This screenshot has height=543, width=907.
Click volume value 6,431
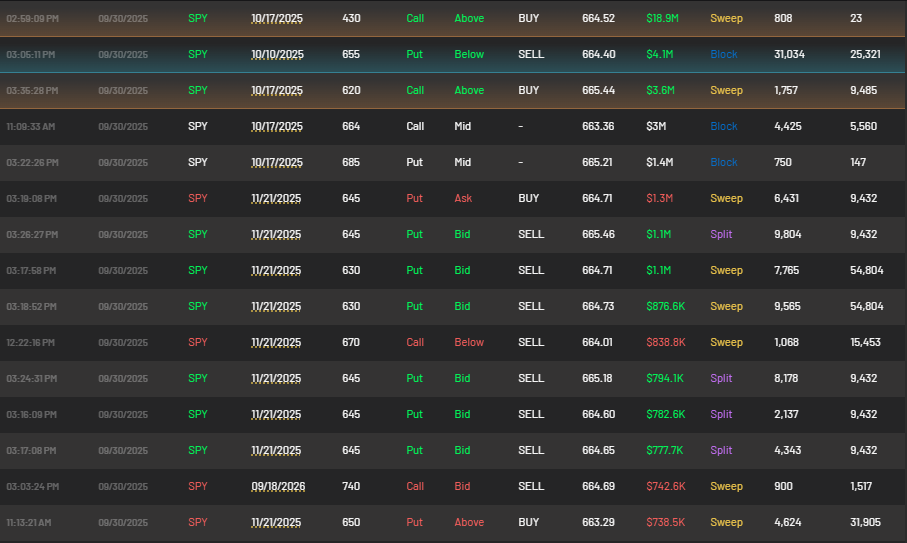click(x=786, y=198)
